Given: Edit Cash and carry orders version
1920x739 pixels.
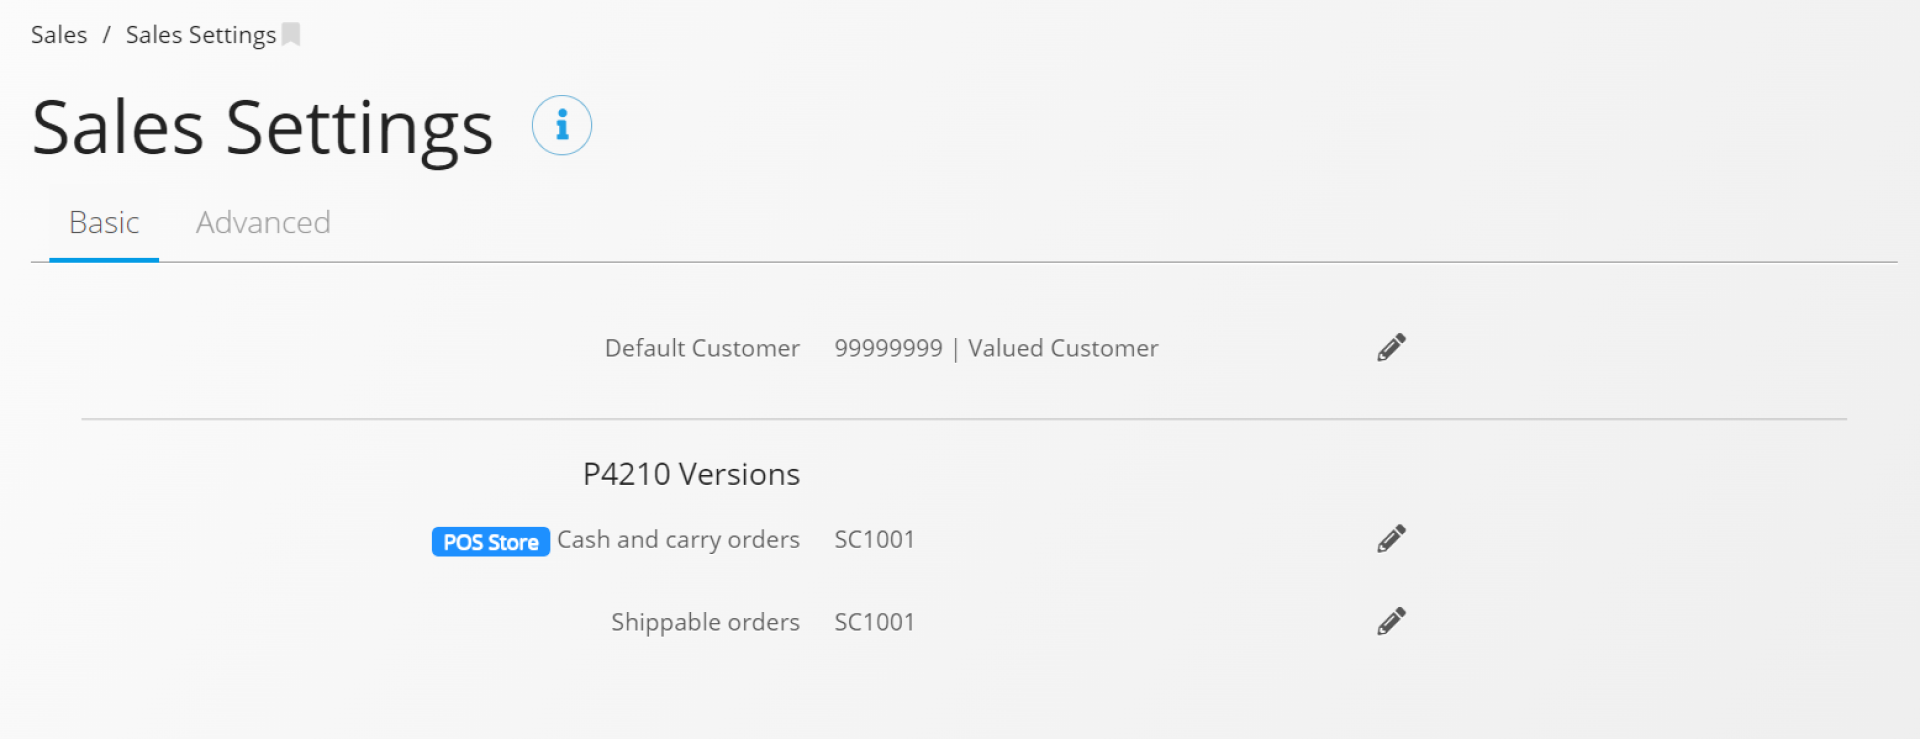Looking at the screenshot, I should click(1391, 539).
